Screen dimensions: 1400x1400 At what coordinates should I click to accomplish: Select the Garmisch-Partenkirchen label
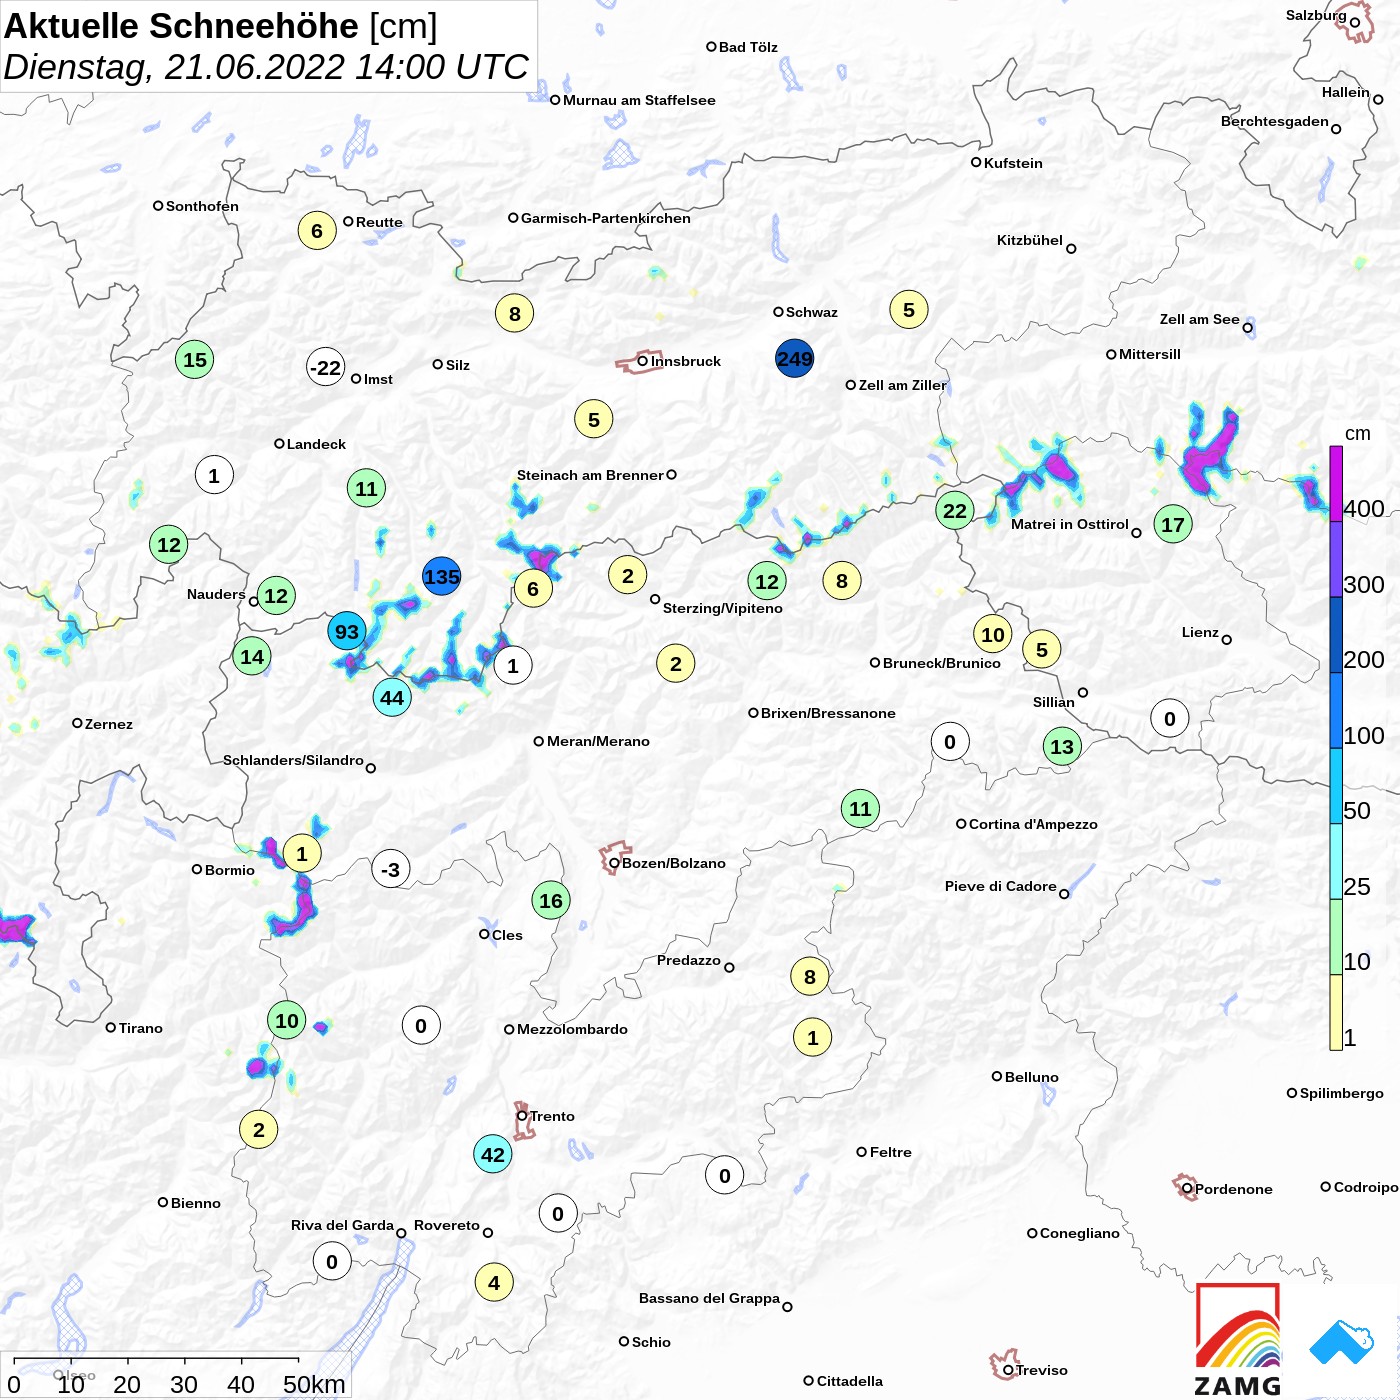tap(606, 218)
